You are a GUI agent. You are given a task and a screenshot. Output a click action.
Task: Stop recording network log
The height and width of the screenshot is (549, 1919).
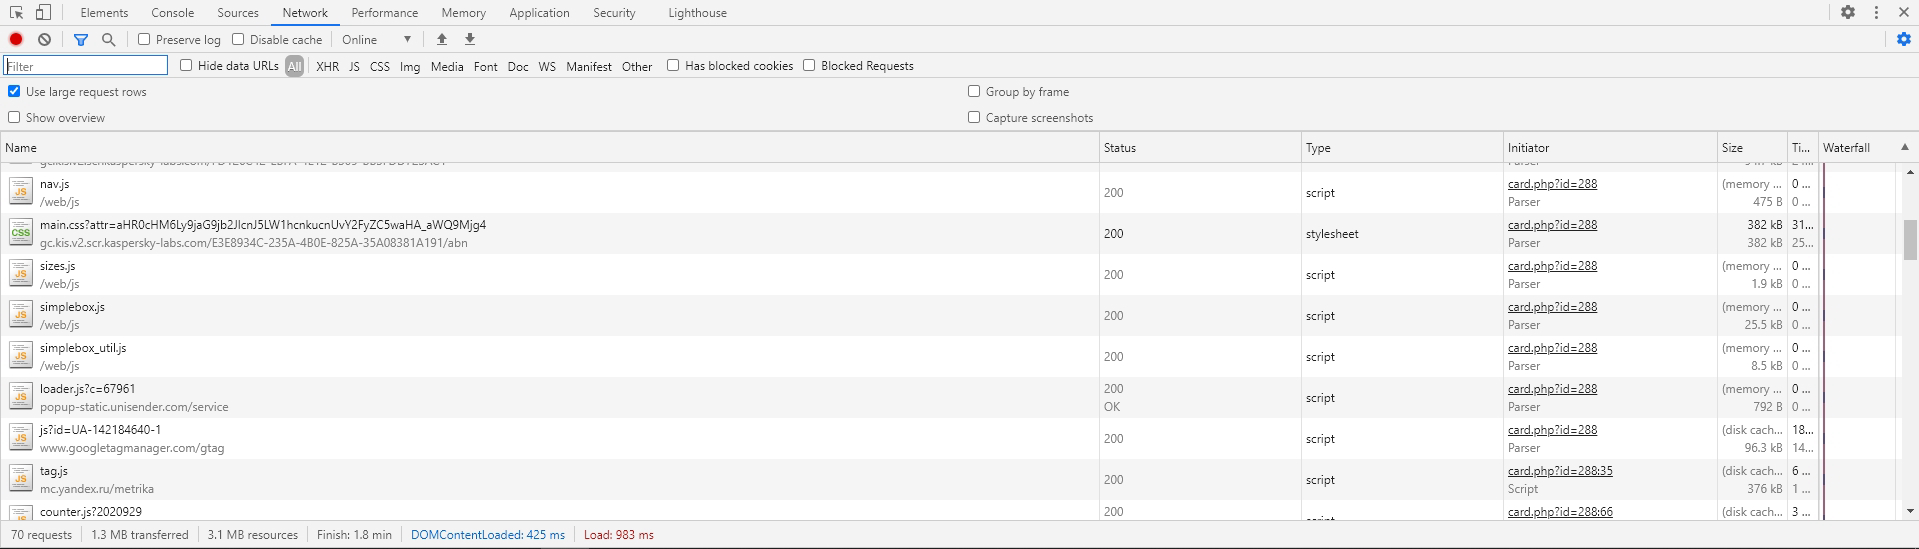pyautogui.click(x=16, y=39)
